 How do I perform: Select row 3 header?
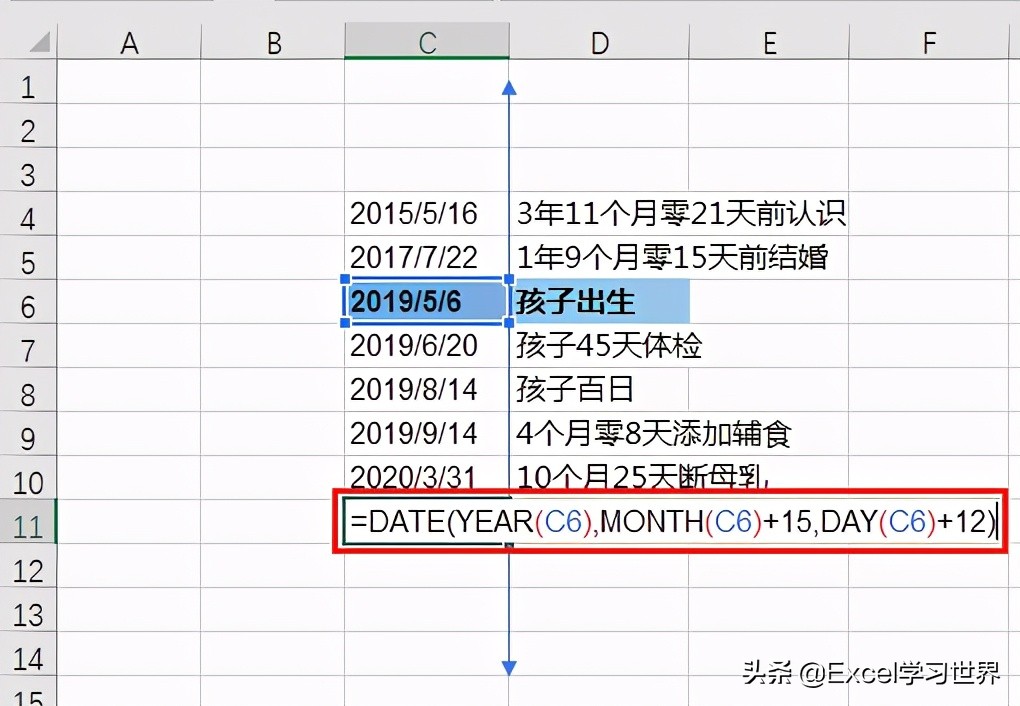pos(28,169)
